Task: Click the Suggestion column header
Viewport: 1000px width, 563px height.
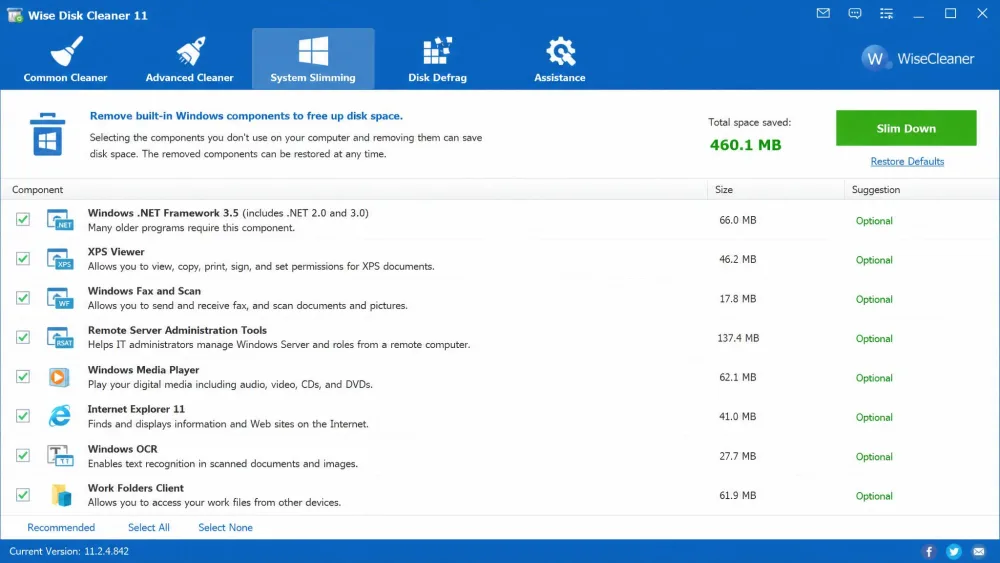Action: (922, 189)
